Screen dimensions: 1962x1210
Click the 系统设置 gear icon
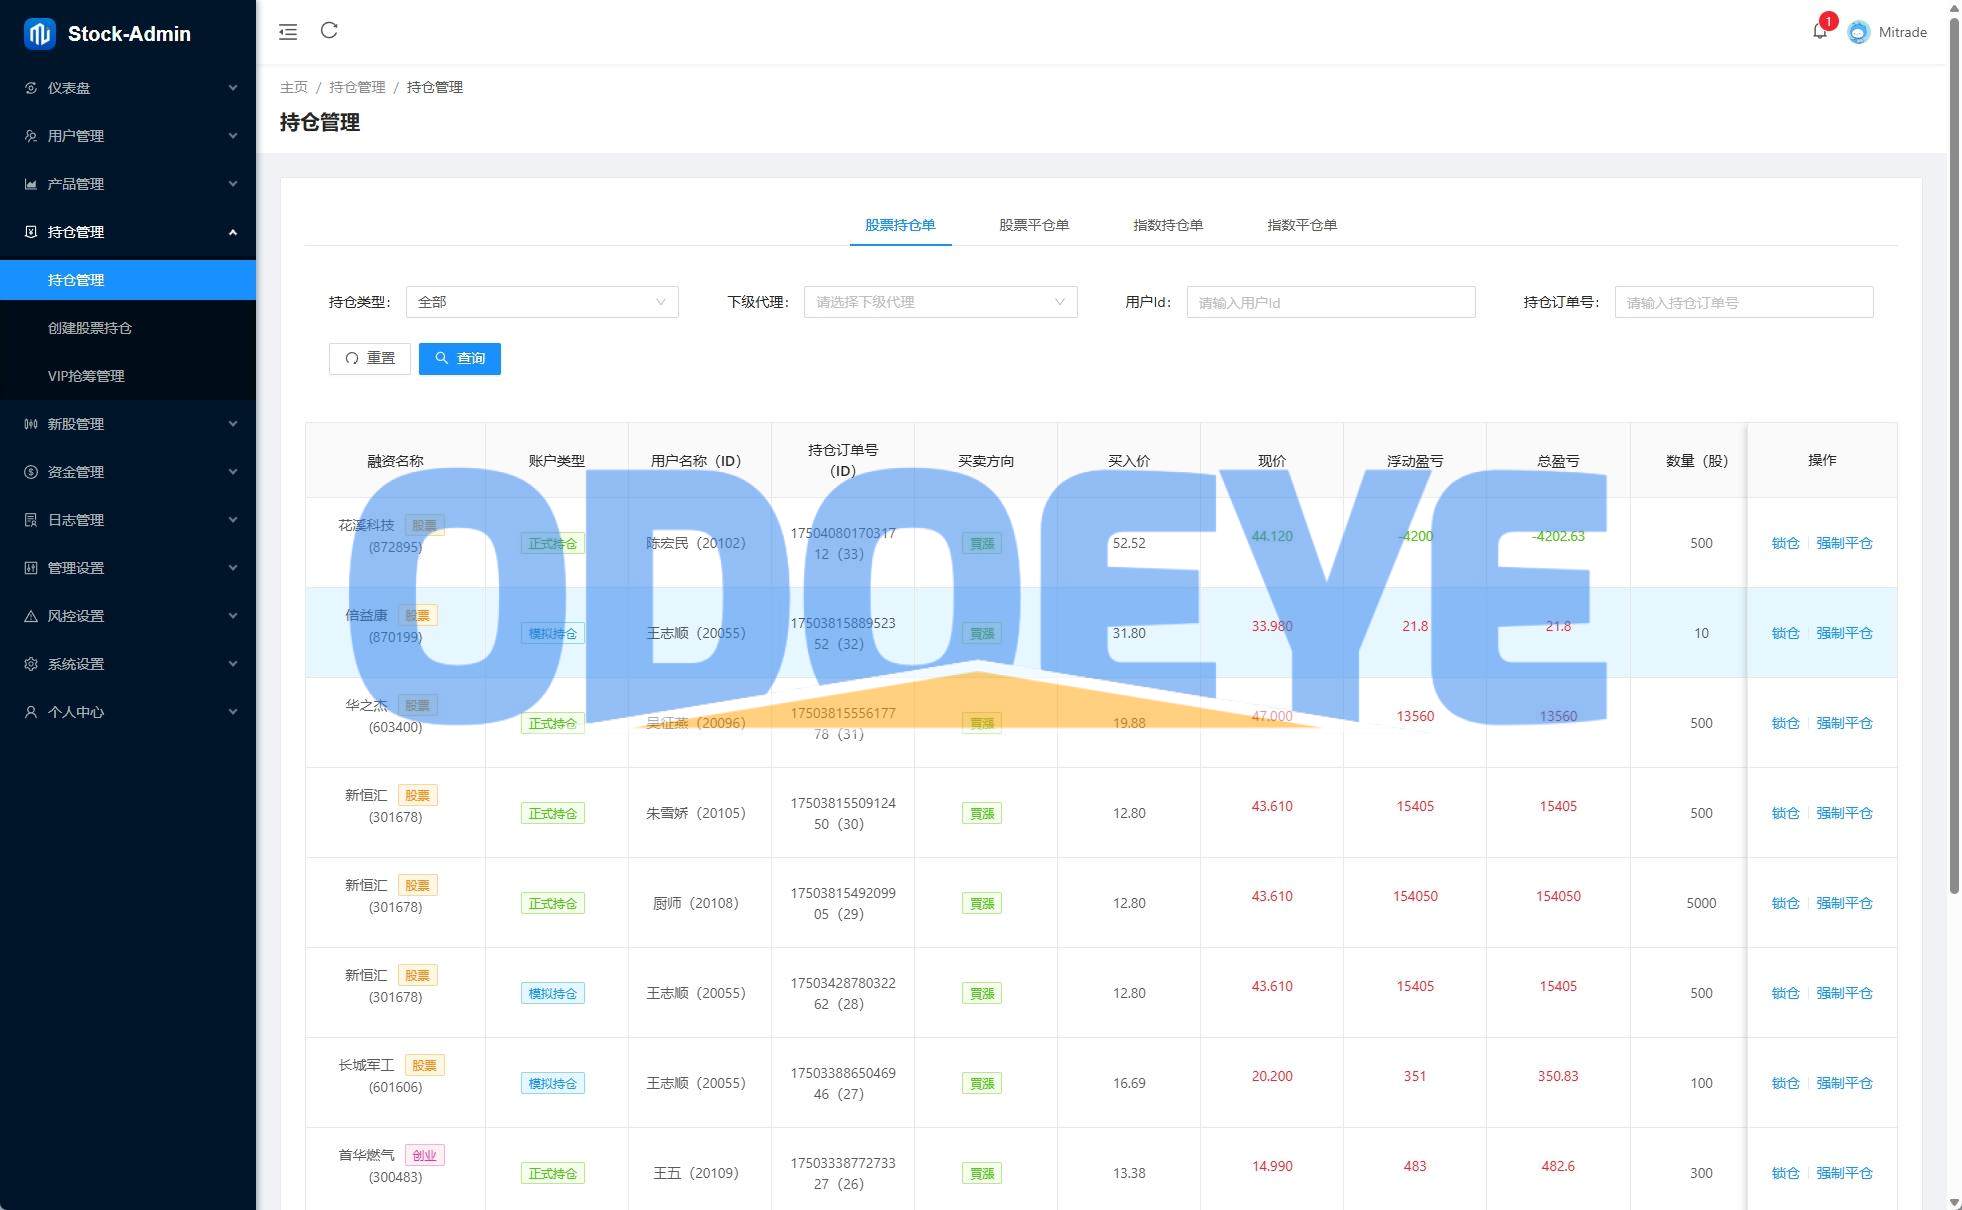[31, 664]
